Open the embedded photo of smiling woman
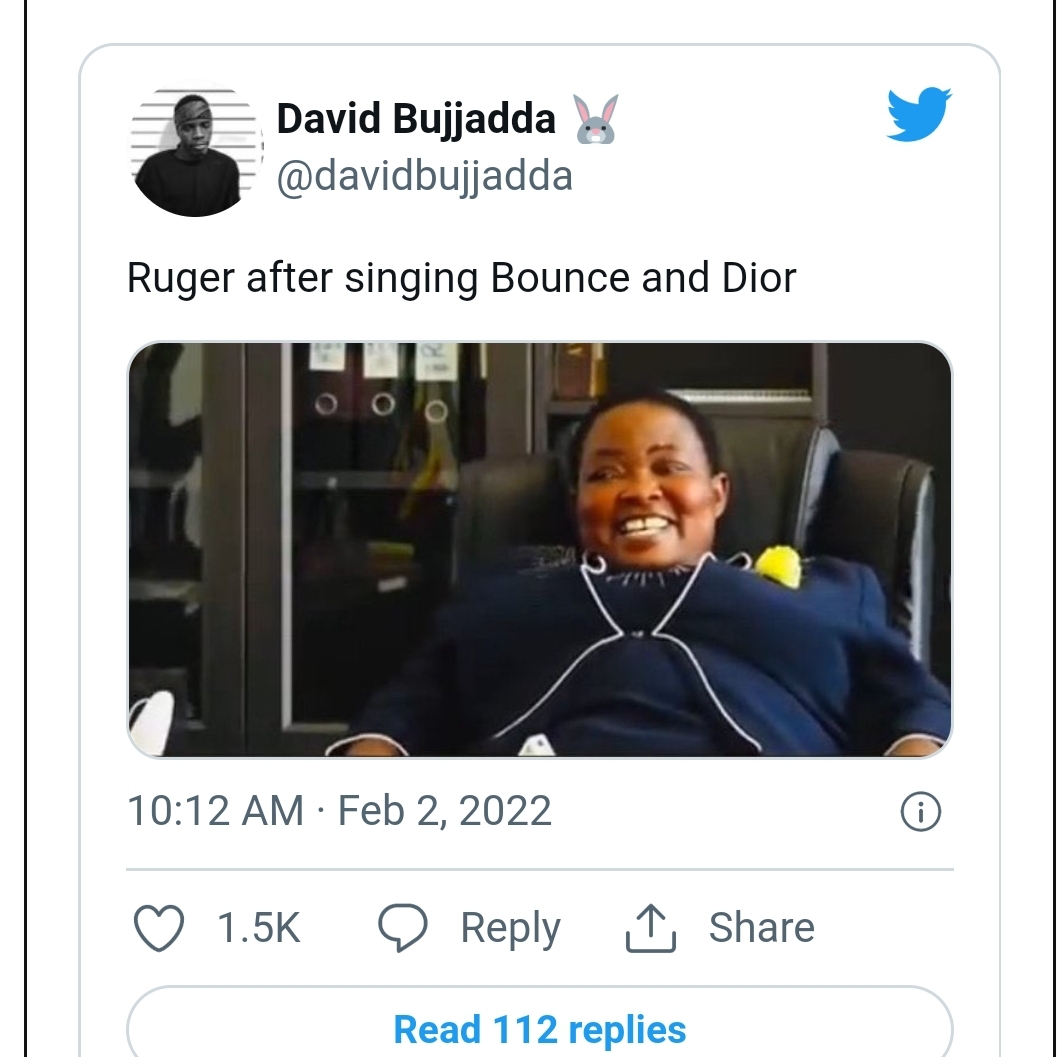 [x=539, y=549]
